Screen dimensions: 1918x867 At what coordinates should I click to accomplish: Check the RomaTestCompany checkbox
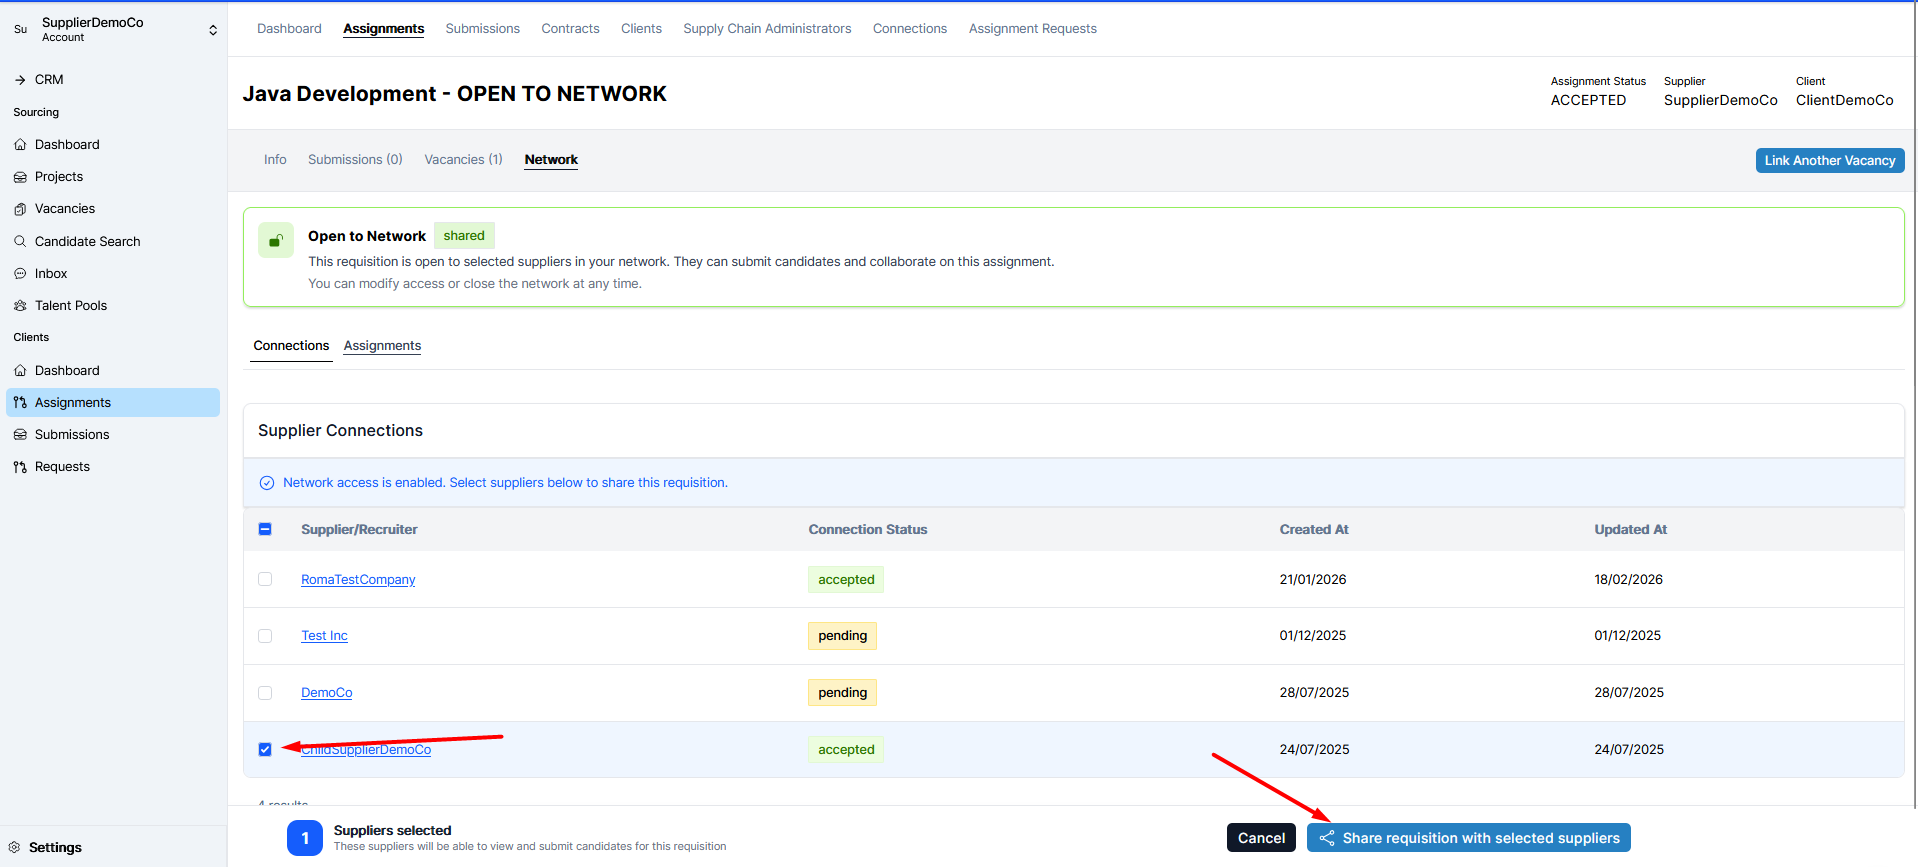tap(265, 579)
